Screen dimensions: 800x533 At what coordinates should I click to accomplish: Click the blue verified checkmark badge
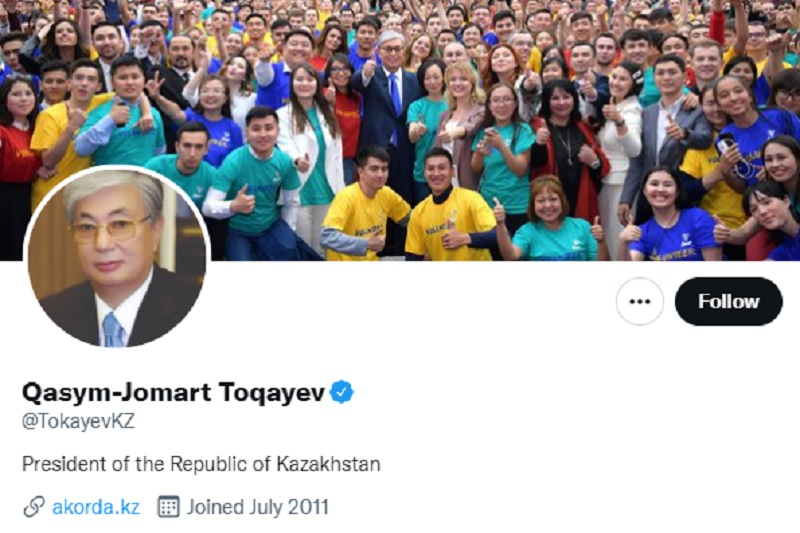[342, 392]
